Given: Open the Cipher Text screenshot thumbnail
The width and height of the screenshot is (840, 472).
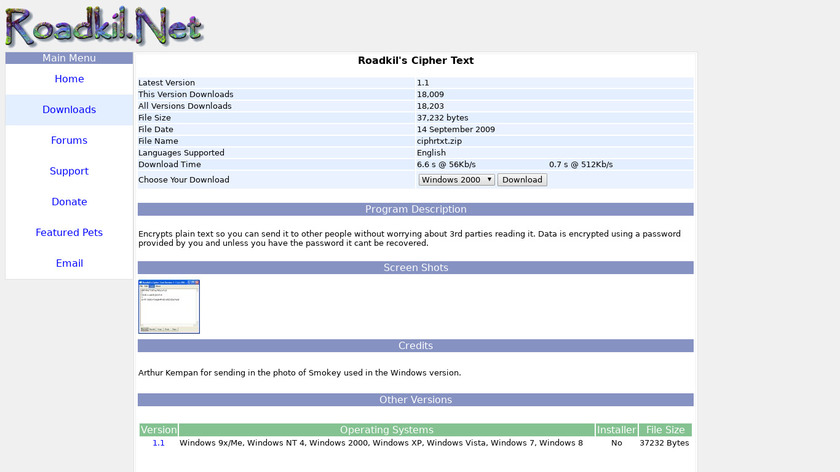Looking at the screenshot, I should pyautogui.click(x=169, y=307).
